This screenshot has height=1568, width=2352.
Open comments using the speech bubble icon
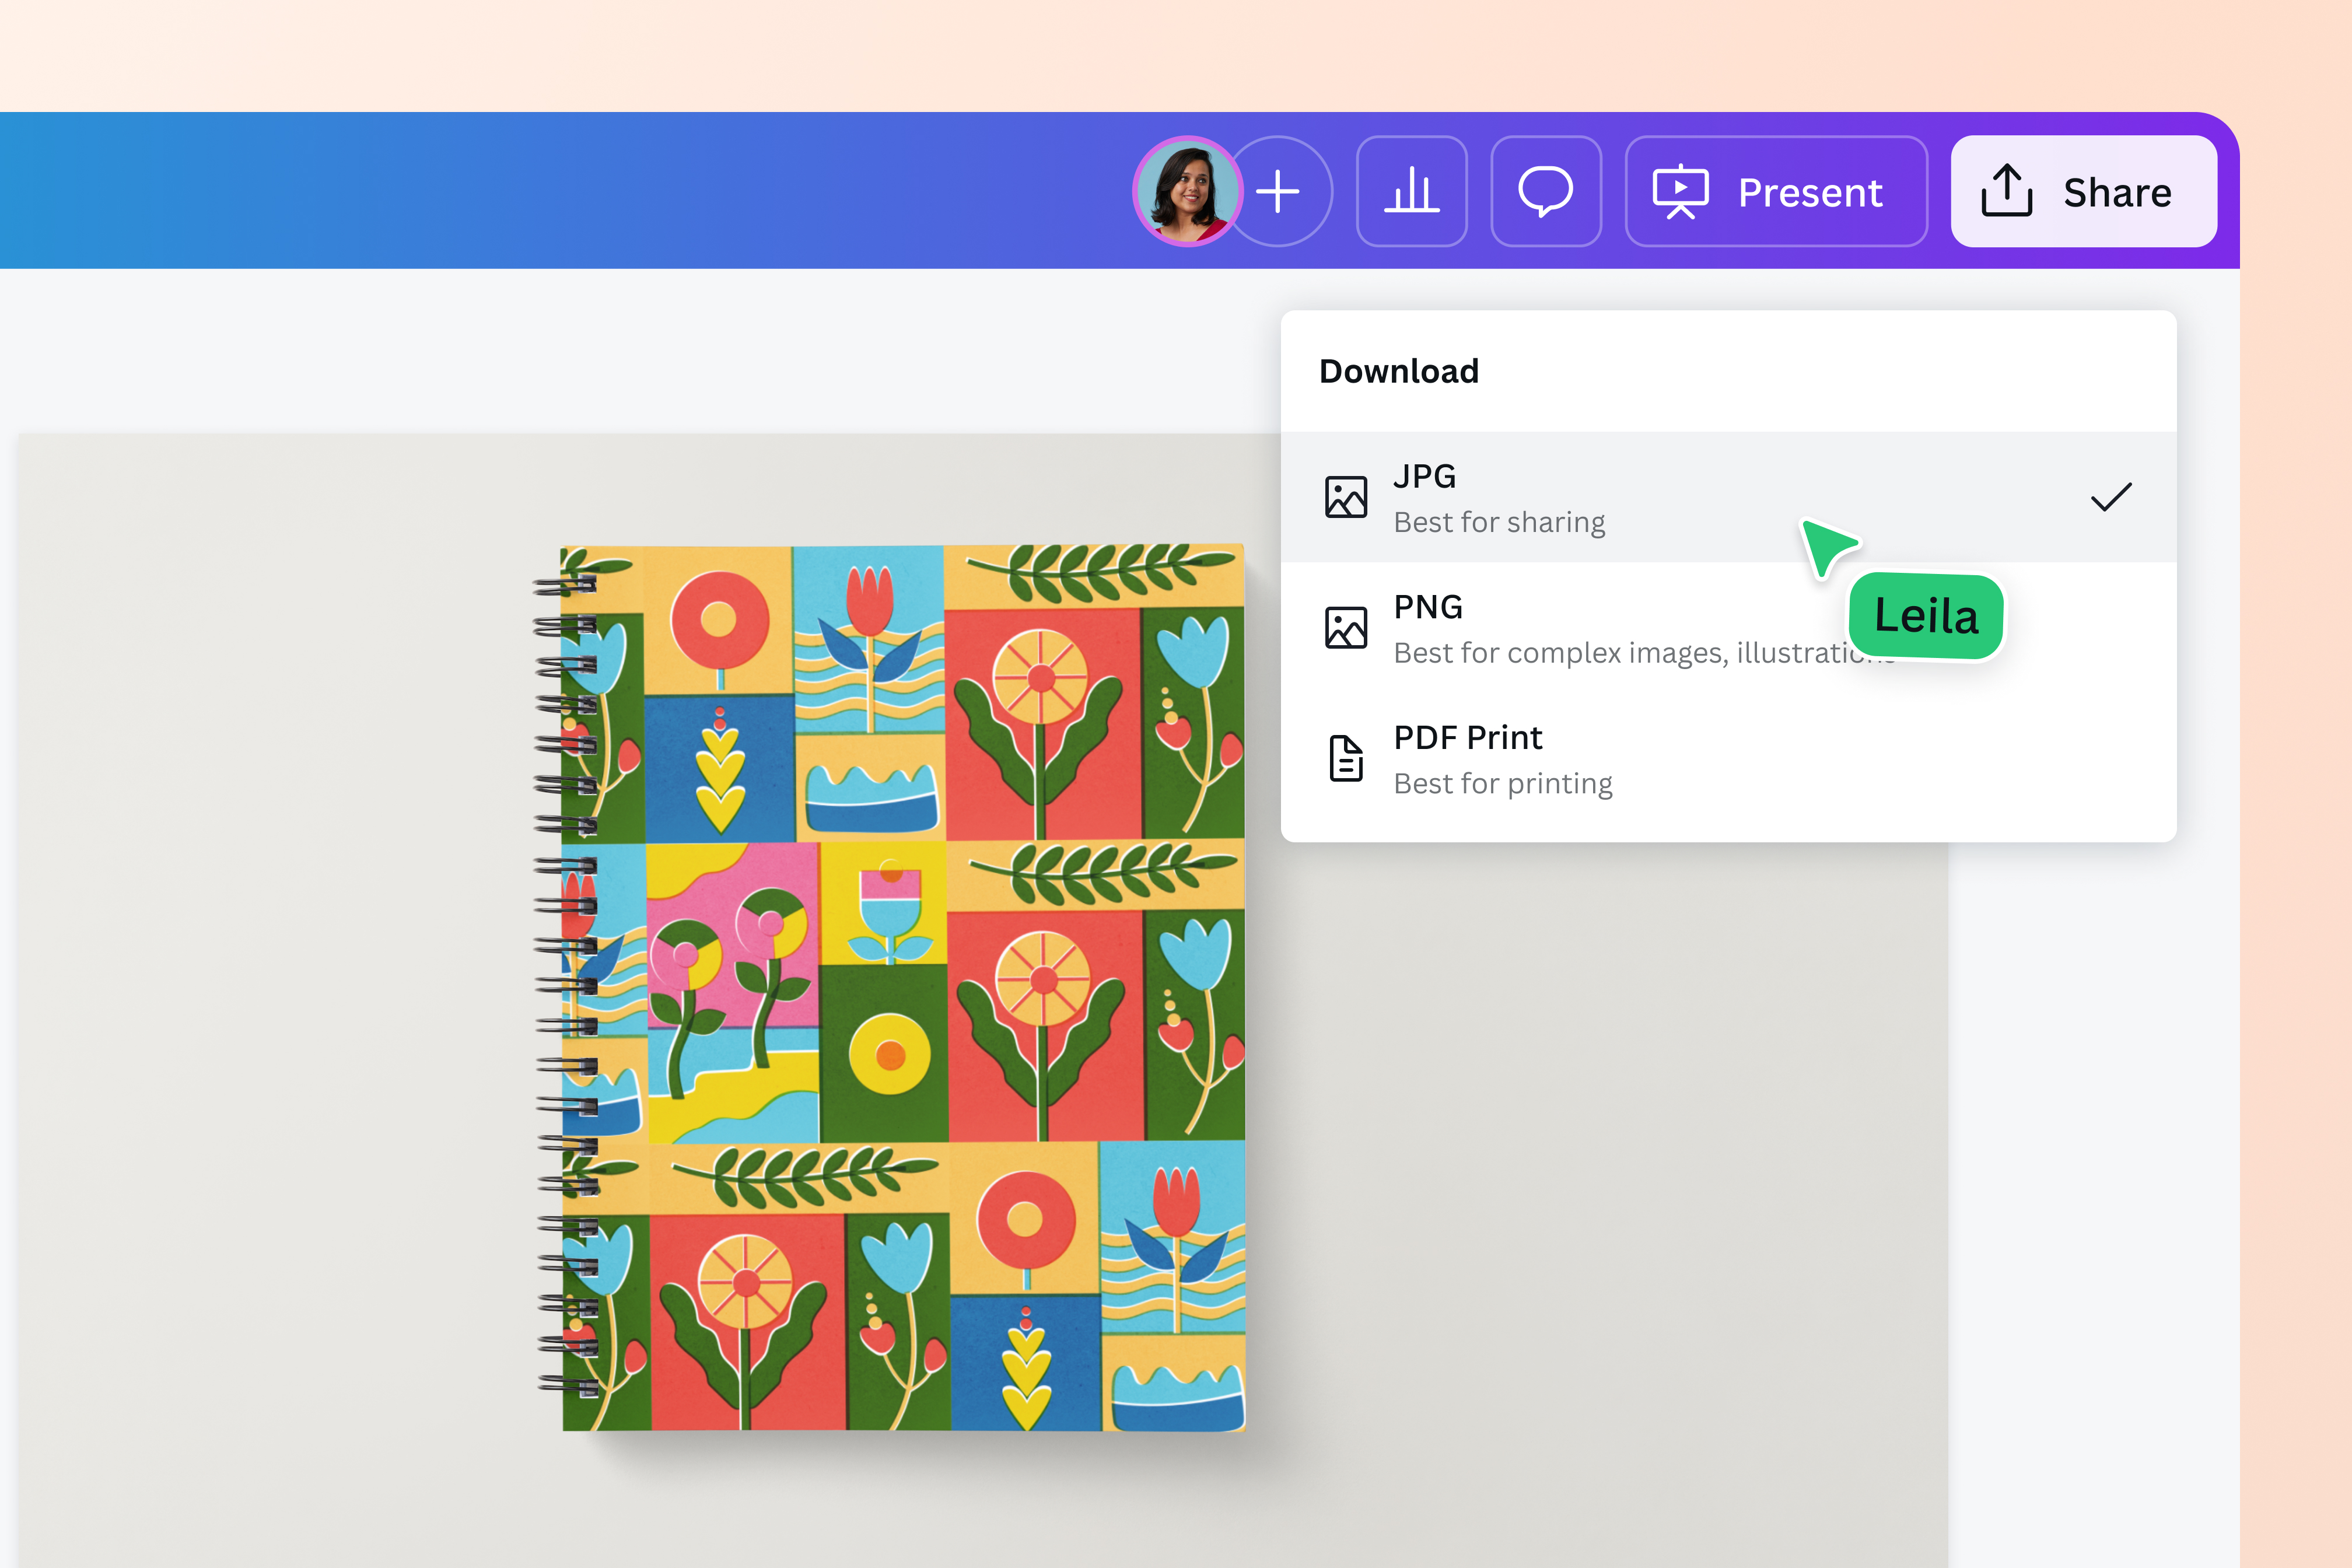click(1546, 191)
